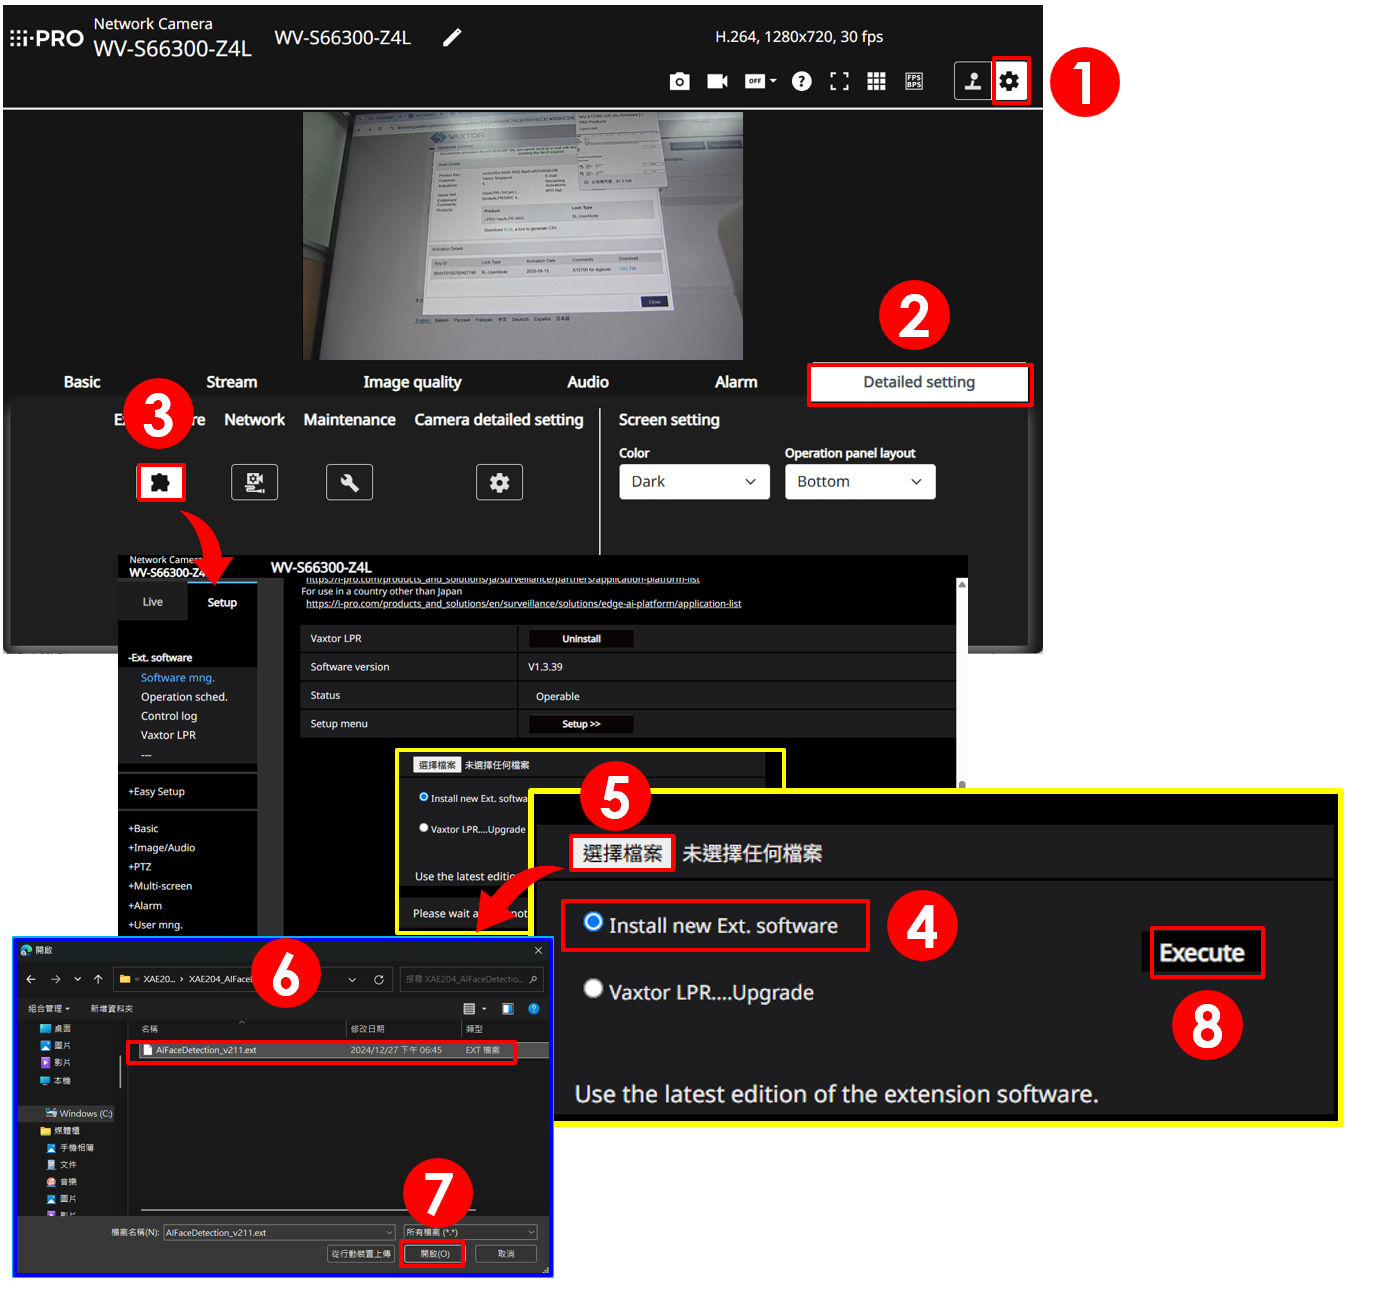The image size is (1386, 1296).
Task: Click the video recording camcorder icon
Action: (717, 81)
